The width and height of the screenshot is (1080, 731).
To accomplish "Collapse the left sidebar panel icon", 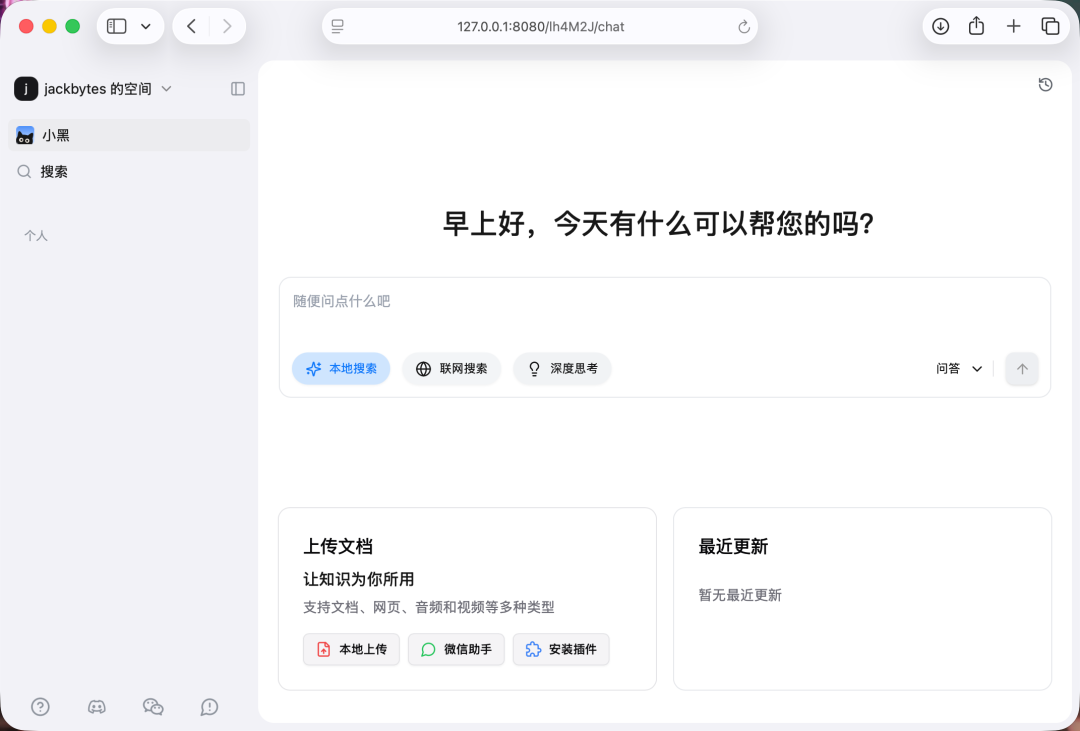I will 238,89.
